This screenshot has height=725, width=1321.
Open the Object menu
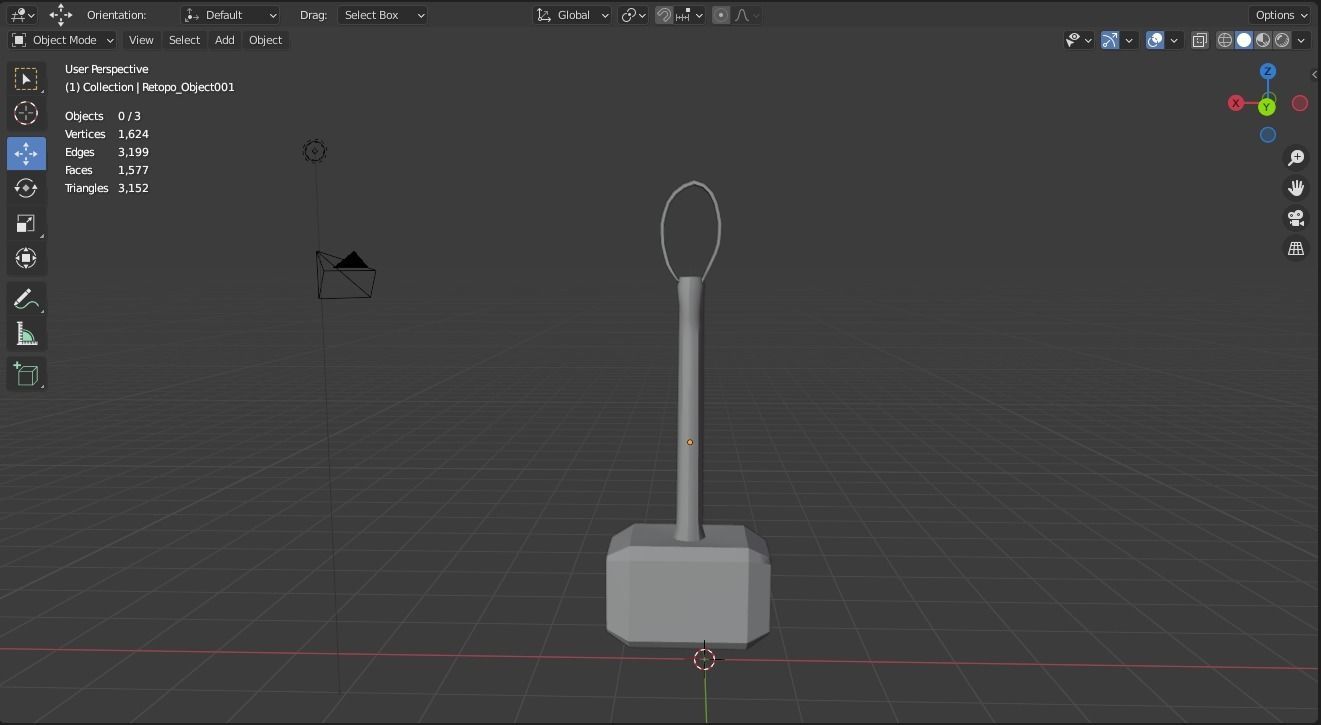point(265,40)
